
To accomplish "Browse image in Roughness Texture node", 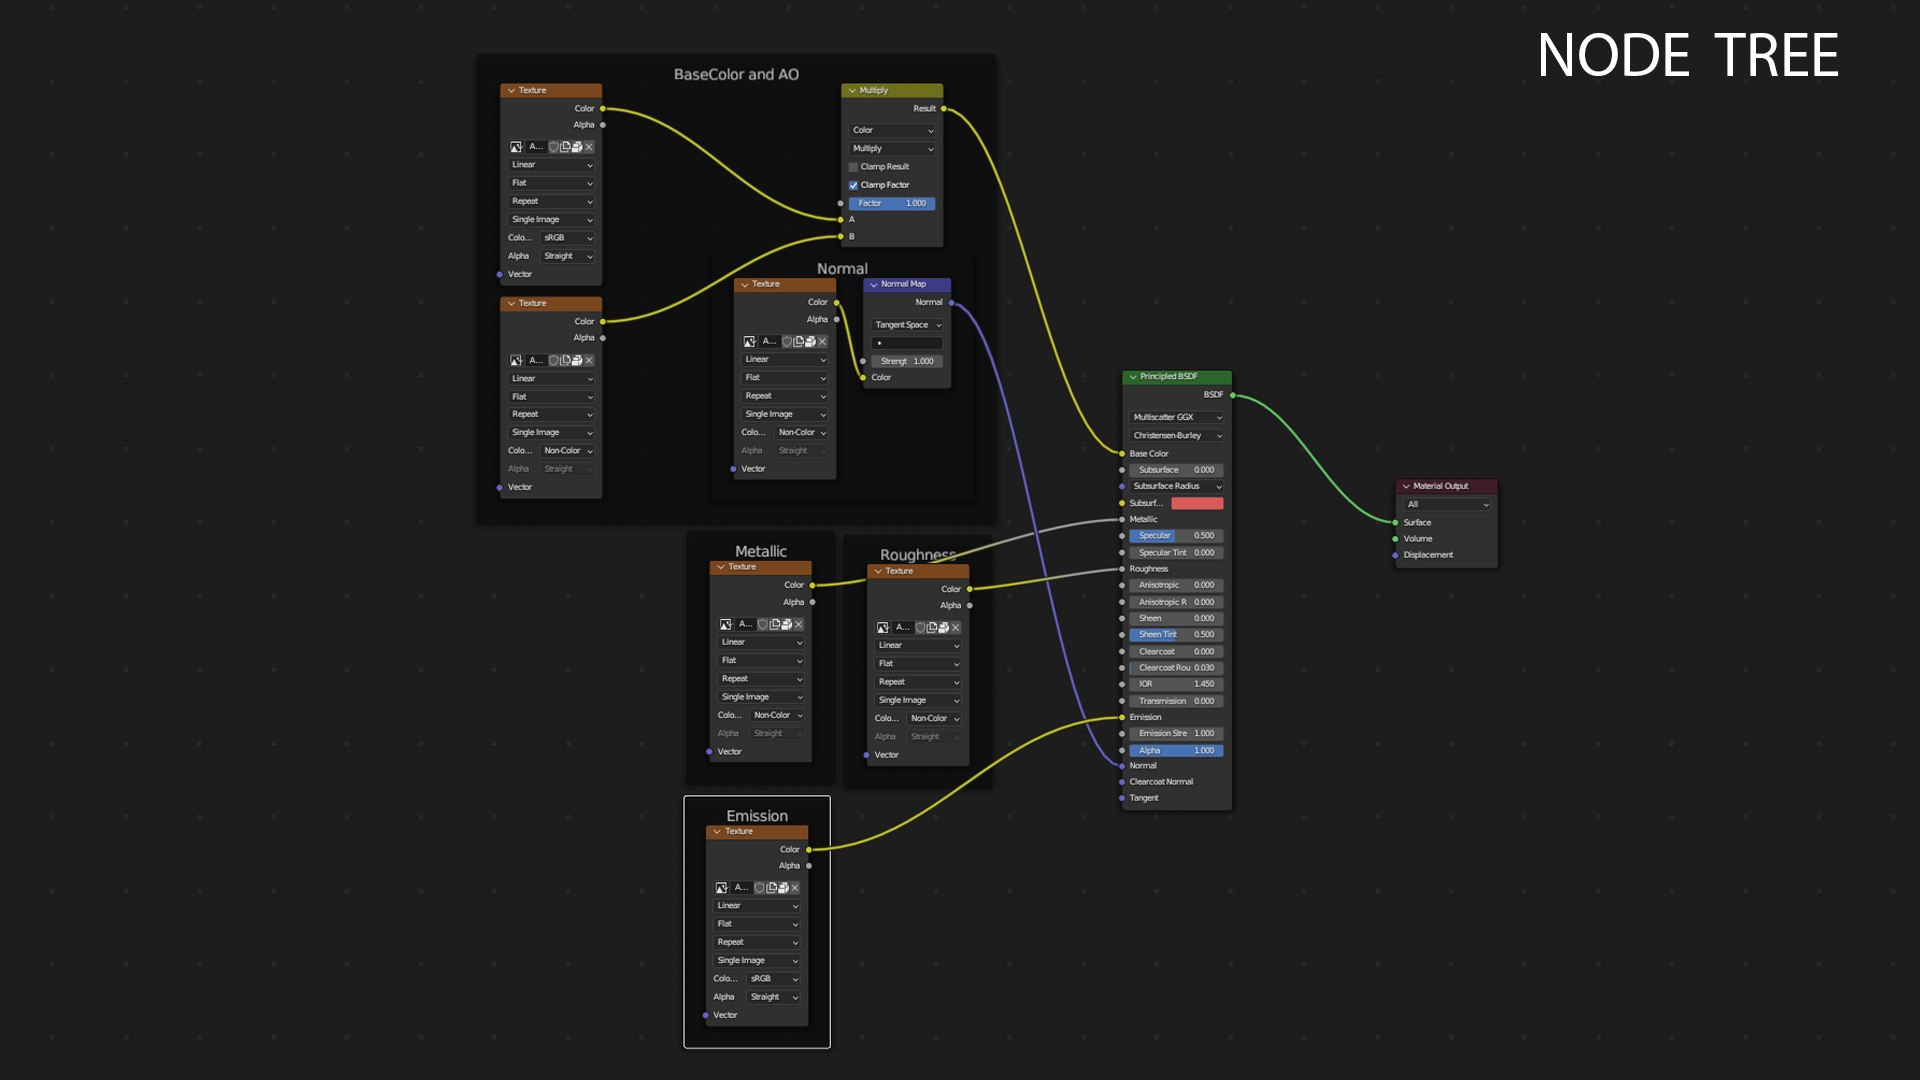I will (882, 628).
